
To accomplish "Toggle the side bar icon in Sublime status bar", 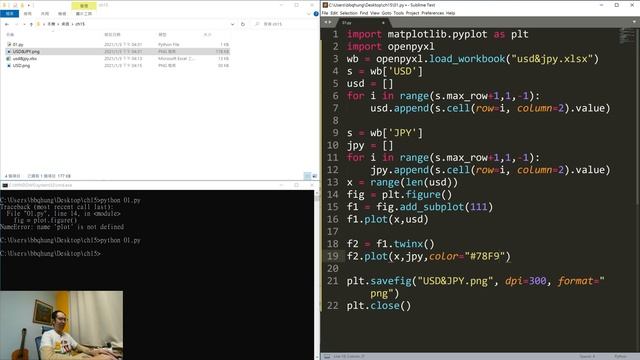I will pos(327,356).
